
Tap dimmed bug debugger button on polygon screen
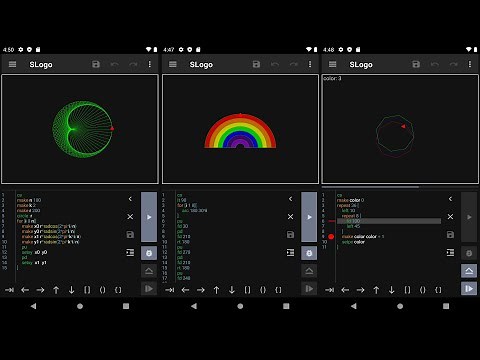tap(469, 253)
